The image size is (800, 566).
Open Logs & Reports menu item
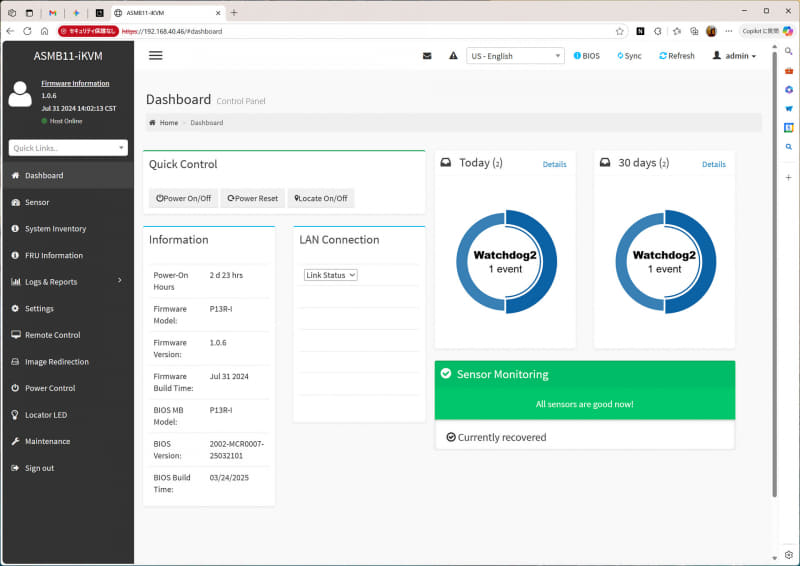point(68,282)
